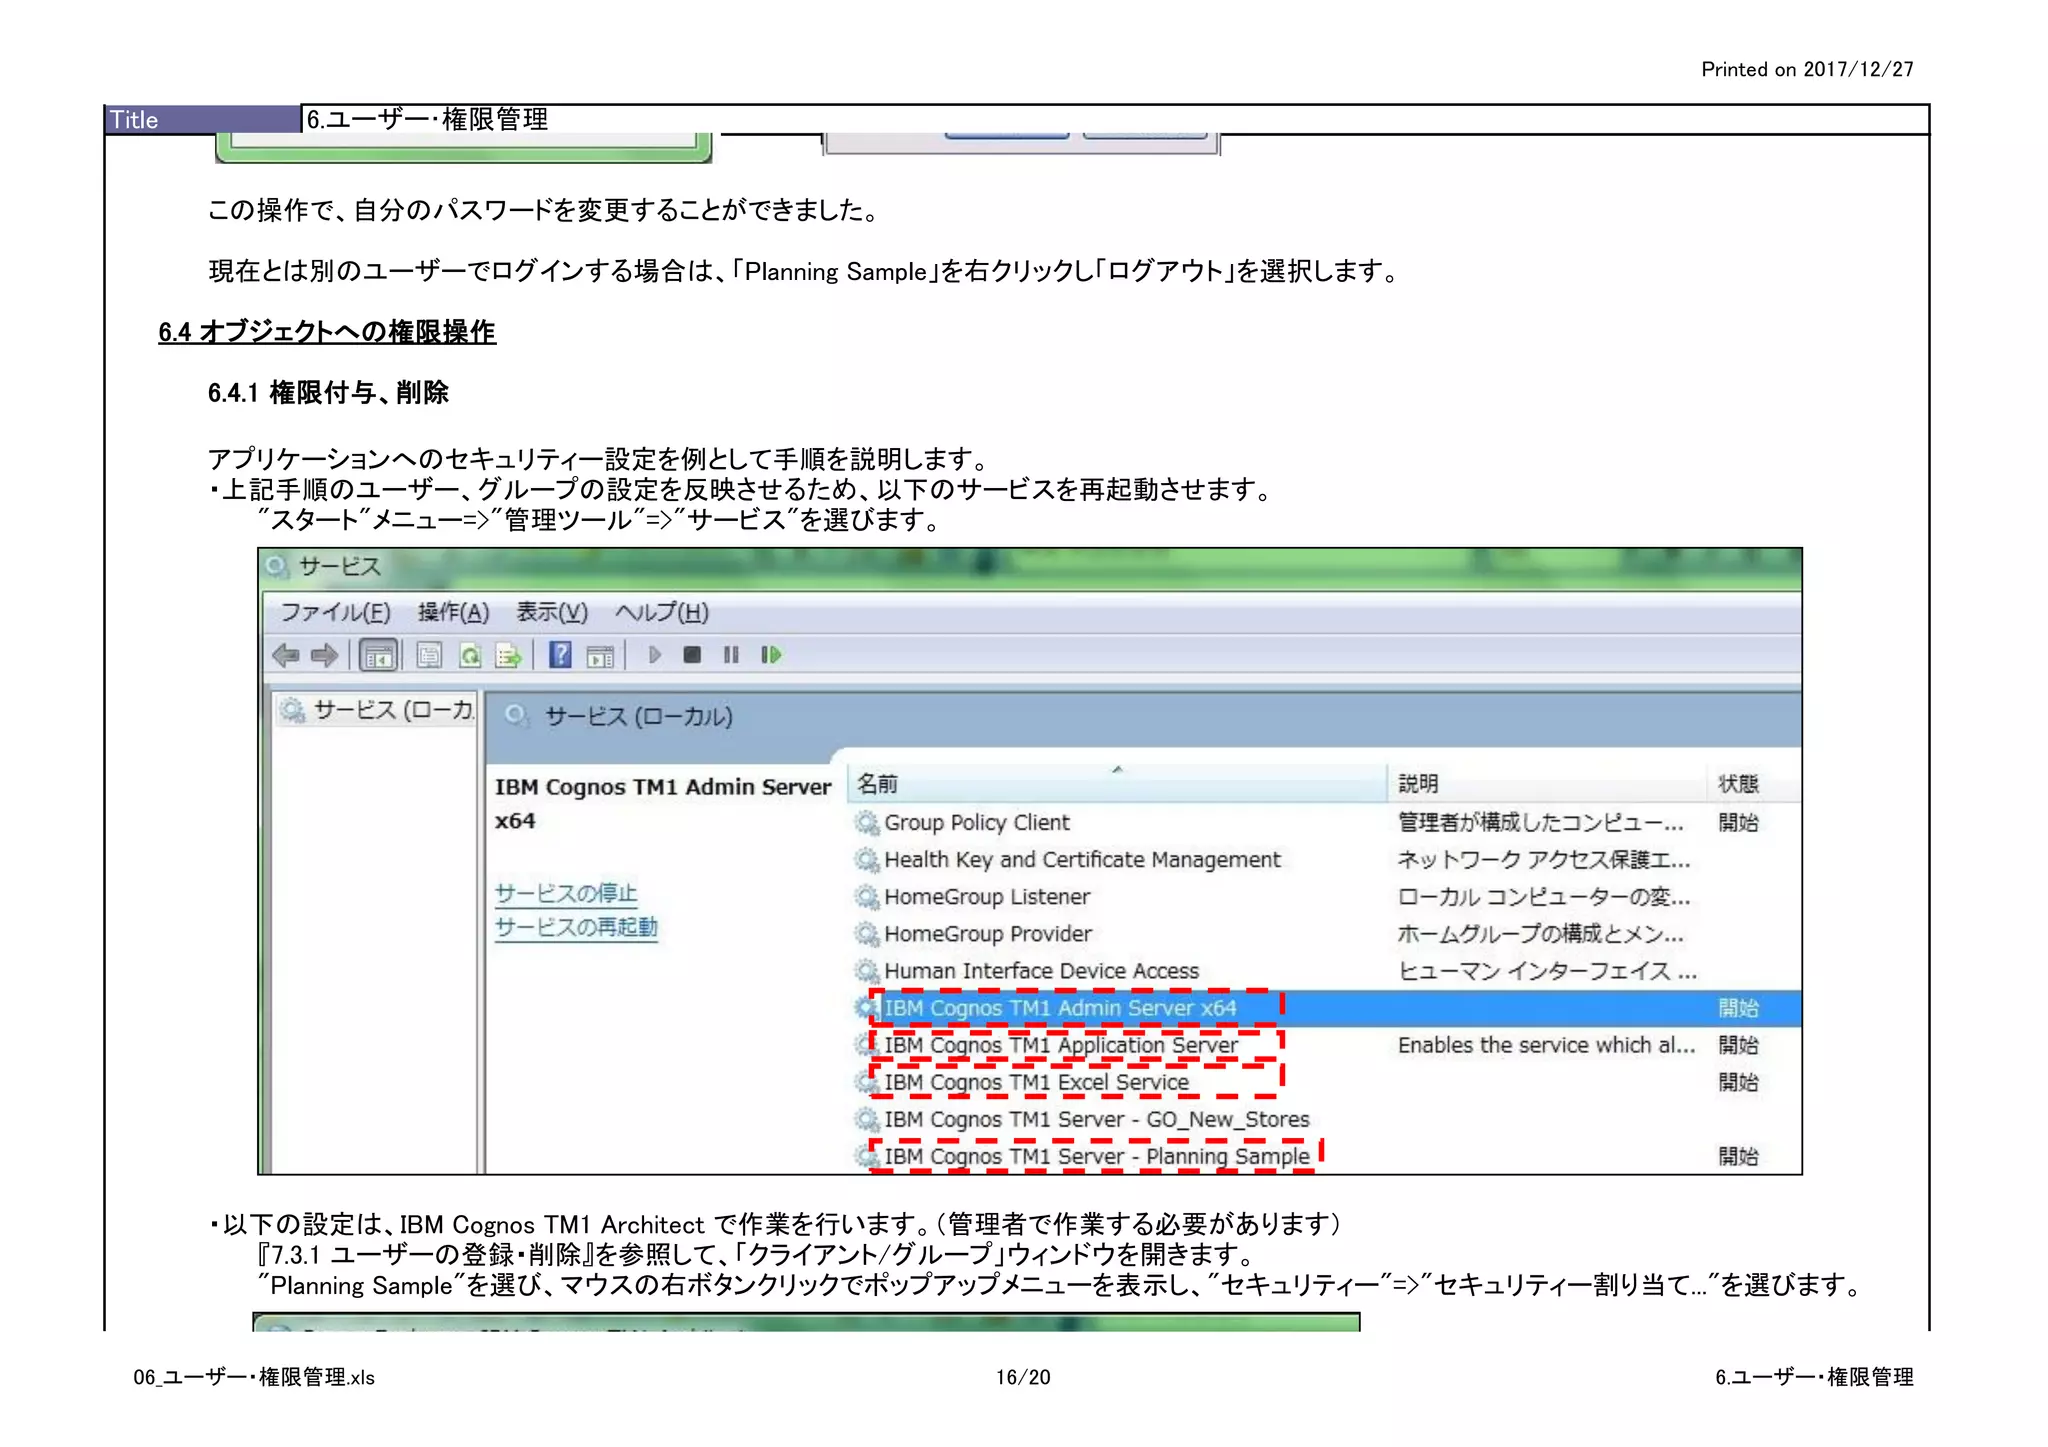Viewport: 2048px width, 1447px height.
Task: Click the Stop Service square icon
Action: (692, 655)
